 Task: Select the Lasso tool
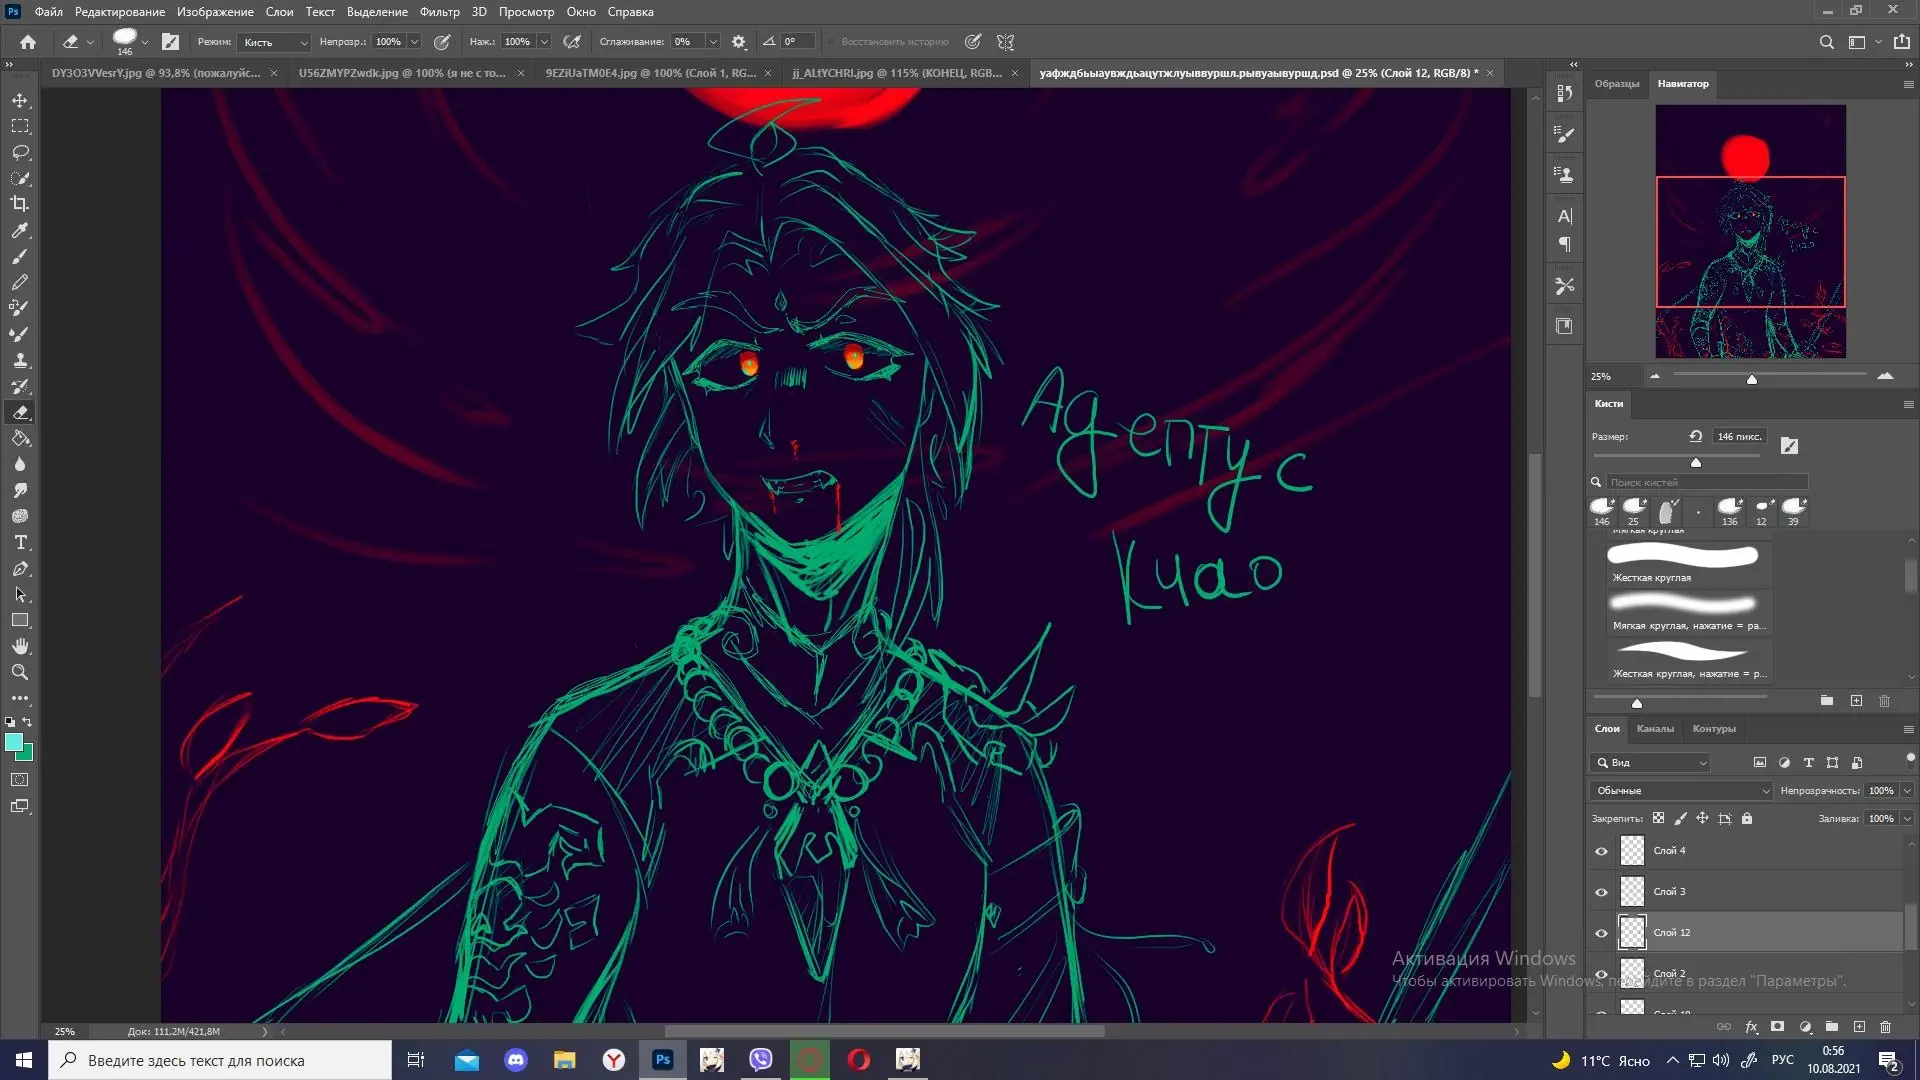click(20, 153)
